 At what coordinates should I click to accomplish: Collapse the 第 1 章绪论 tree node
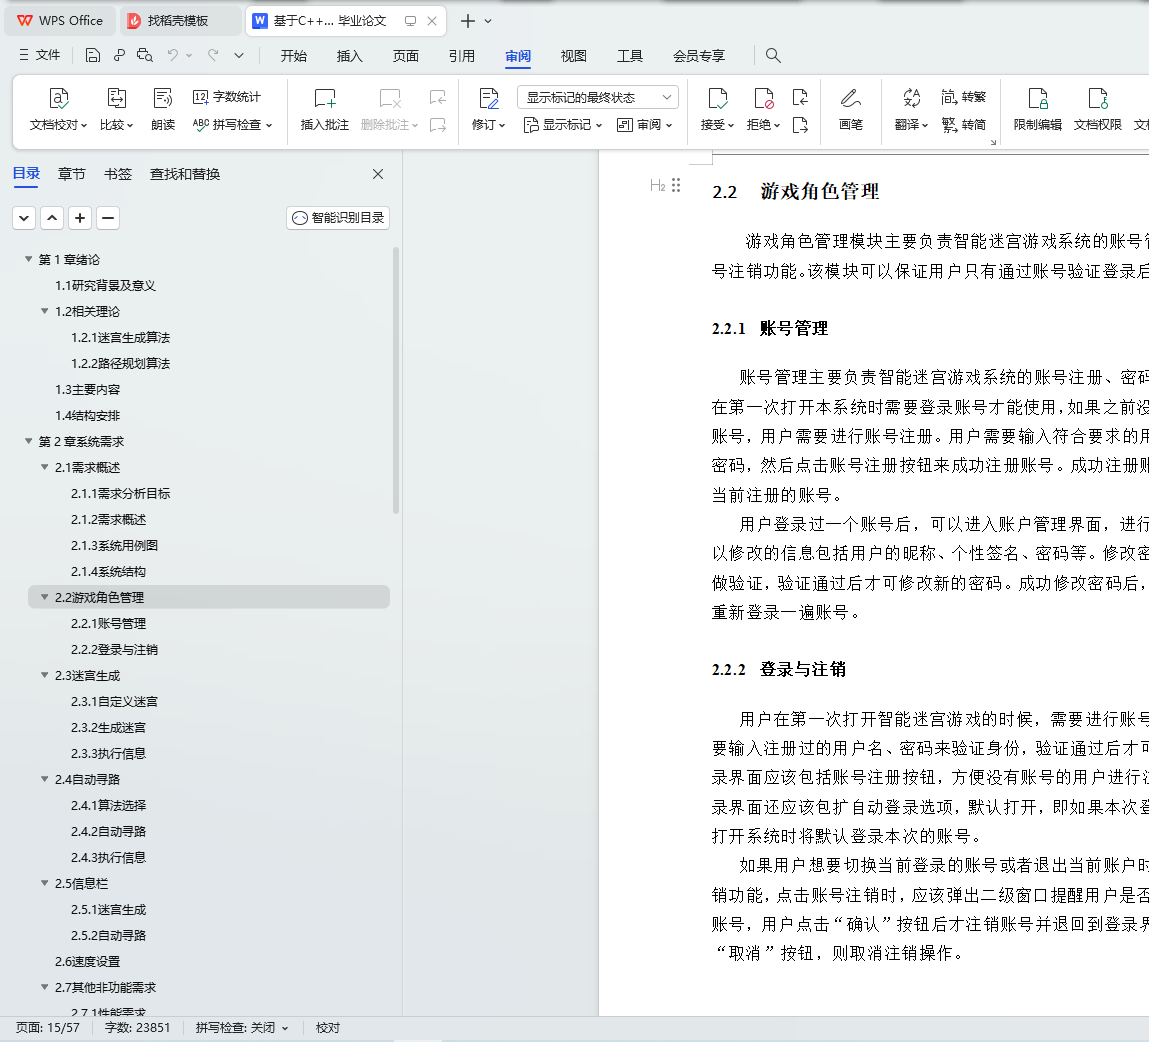[x=29, y=259]
